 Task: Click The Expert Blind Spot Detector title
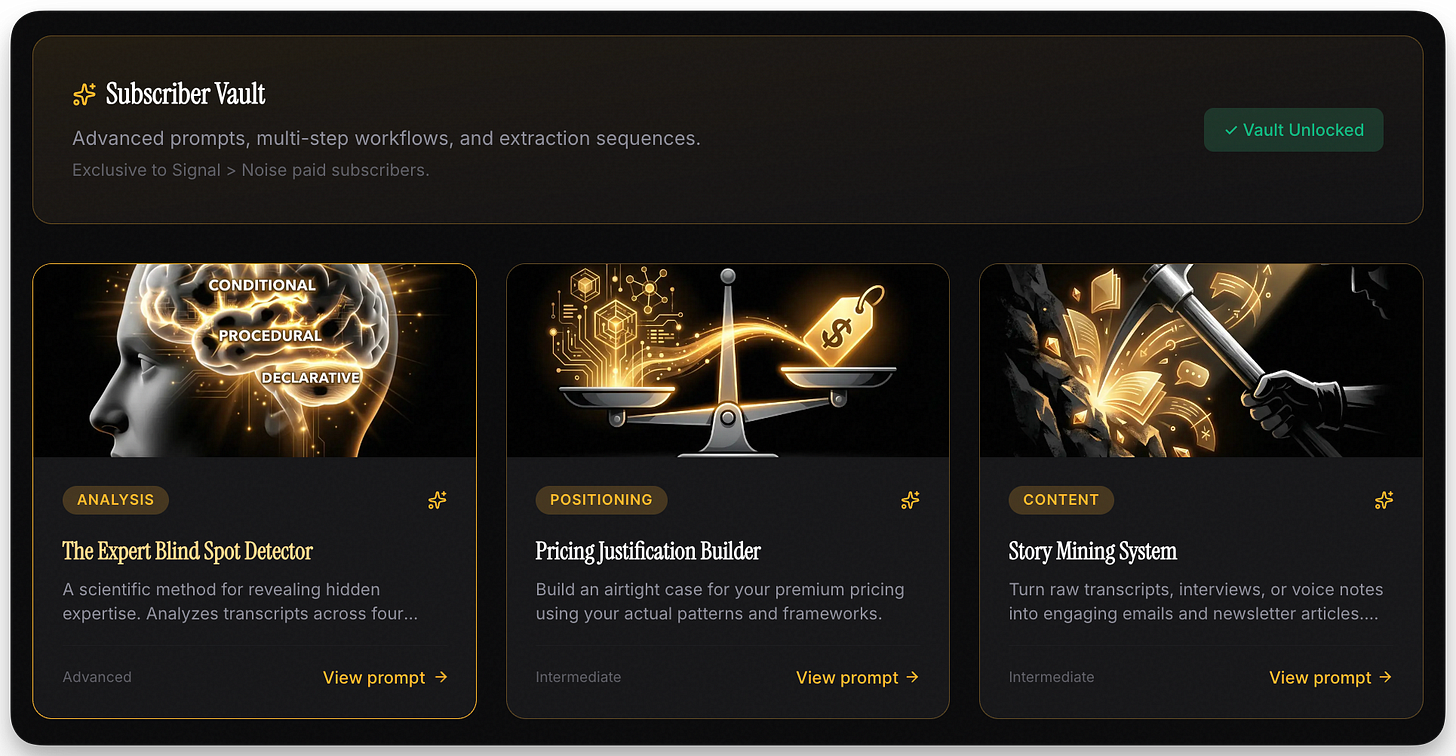point(188,551)
